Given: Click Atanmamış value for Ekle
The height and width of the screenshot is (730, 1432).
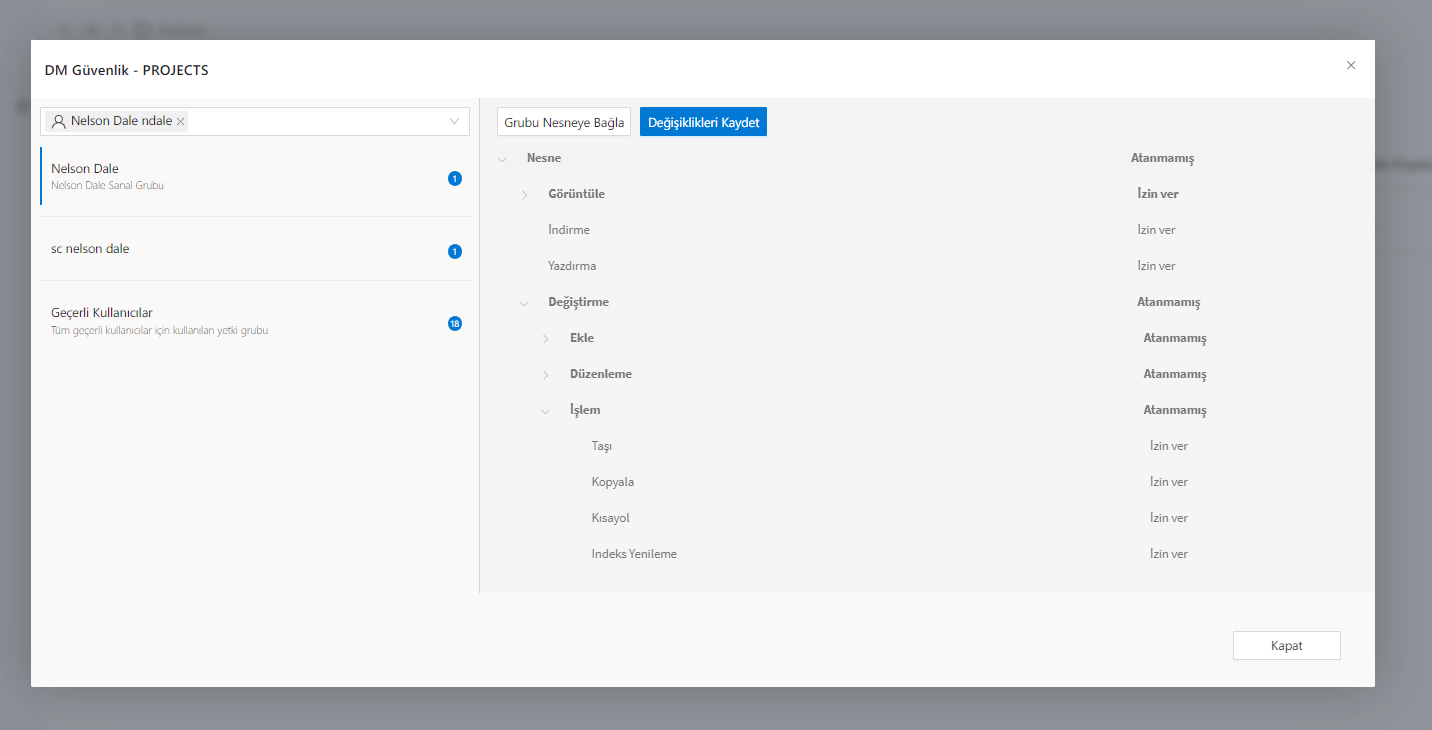Looking at the screenshot, I should pos(1175,338).
